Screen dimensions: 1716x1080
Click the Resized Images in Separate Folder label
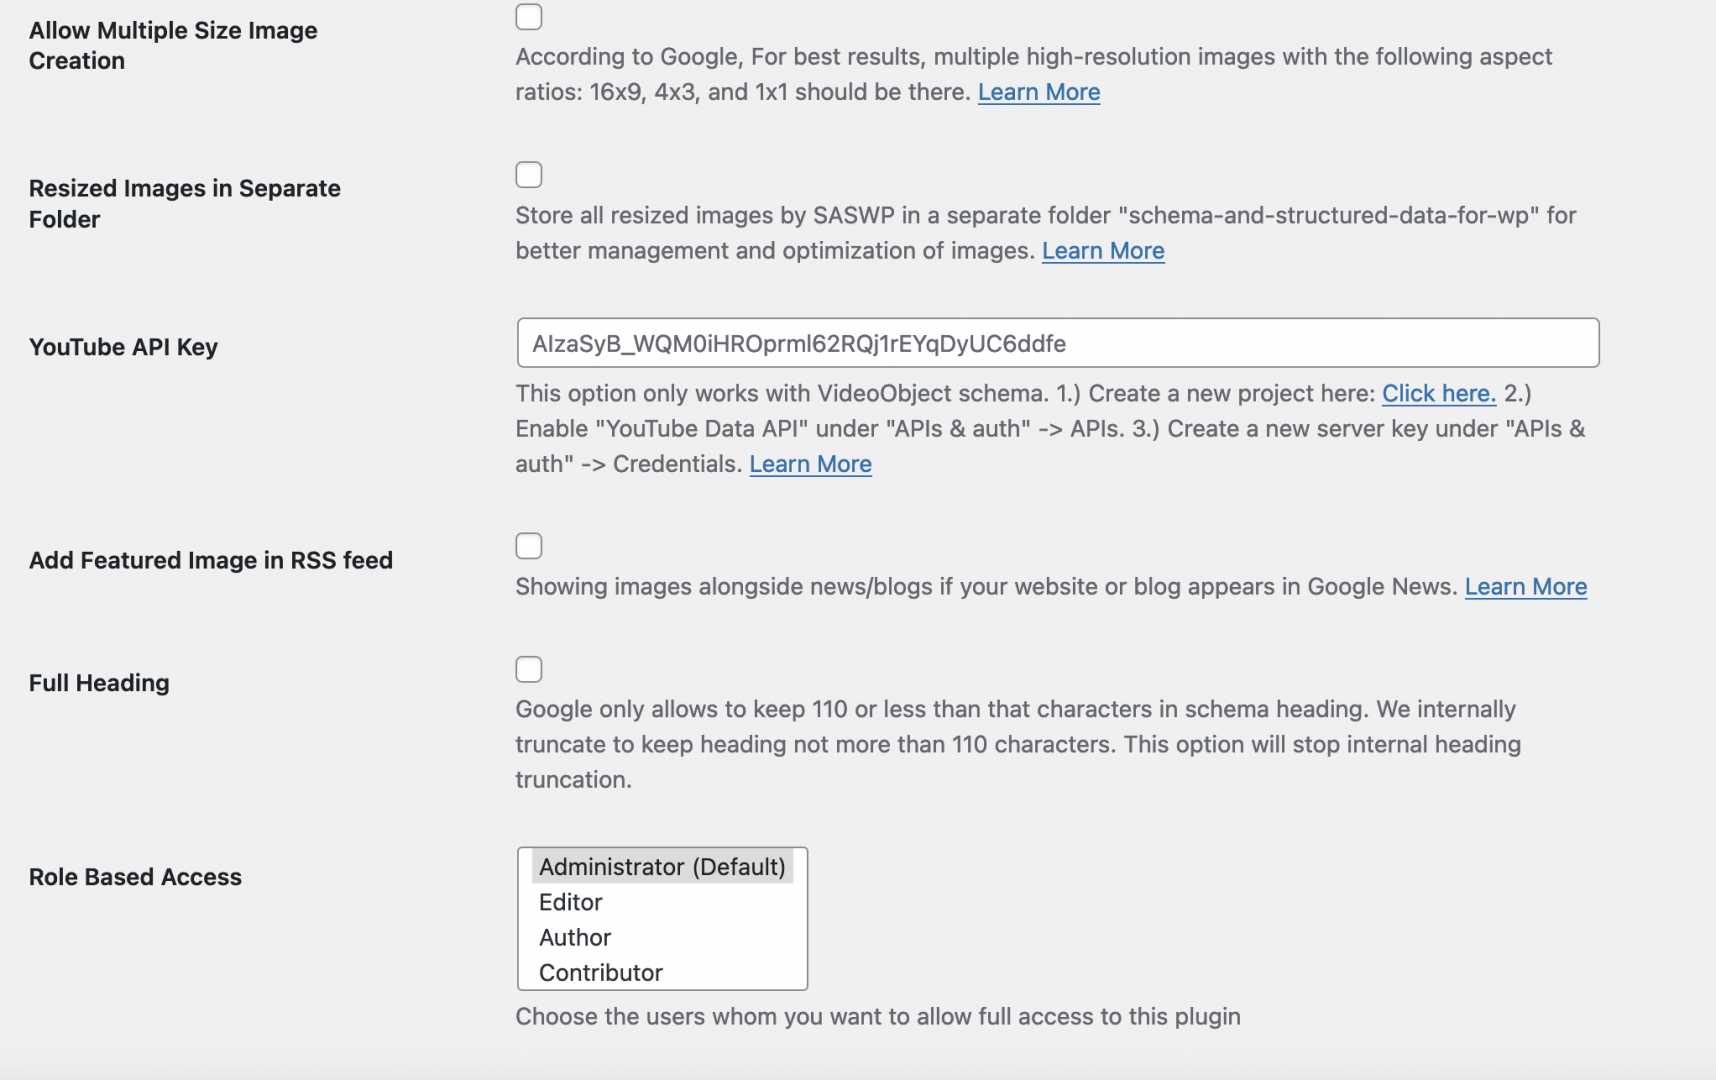click(185, 204)
